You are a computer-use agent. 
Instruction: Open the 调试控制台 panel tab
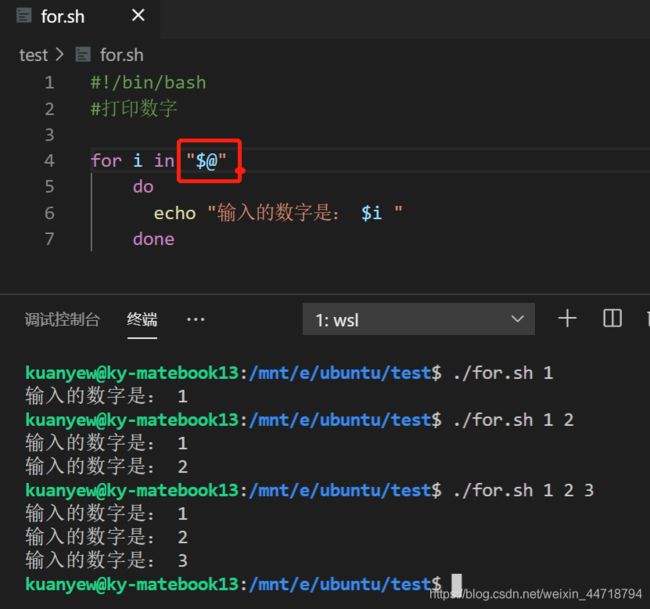coord(62,320)
